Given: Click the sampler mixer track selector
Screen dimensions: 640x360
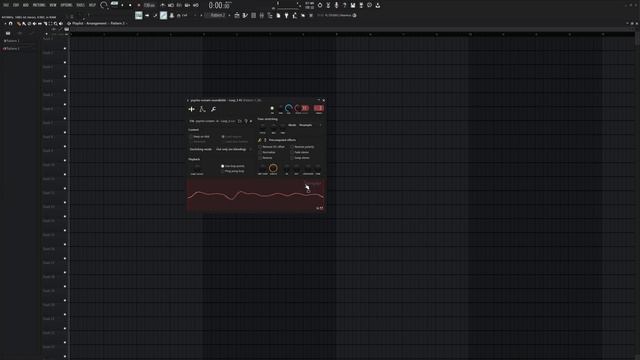Looking at the screenshot, I should tap(319, 108).
